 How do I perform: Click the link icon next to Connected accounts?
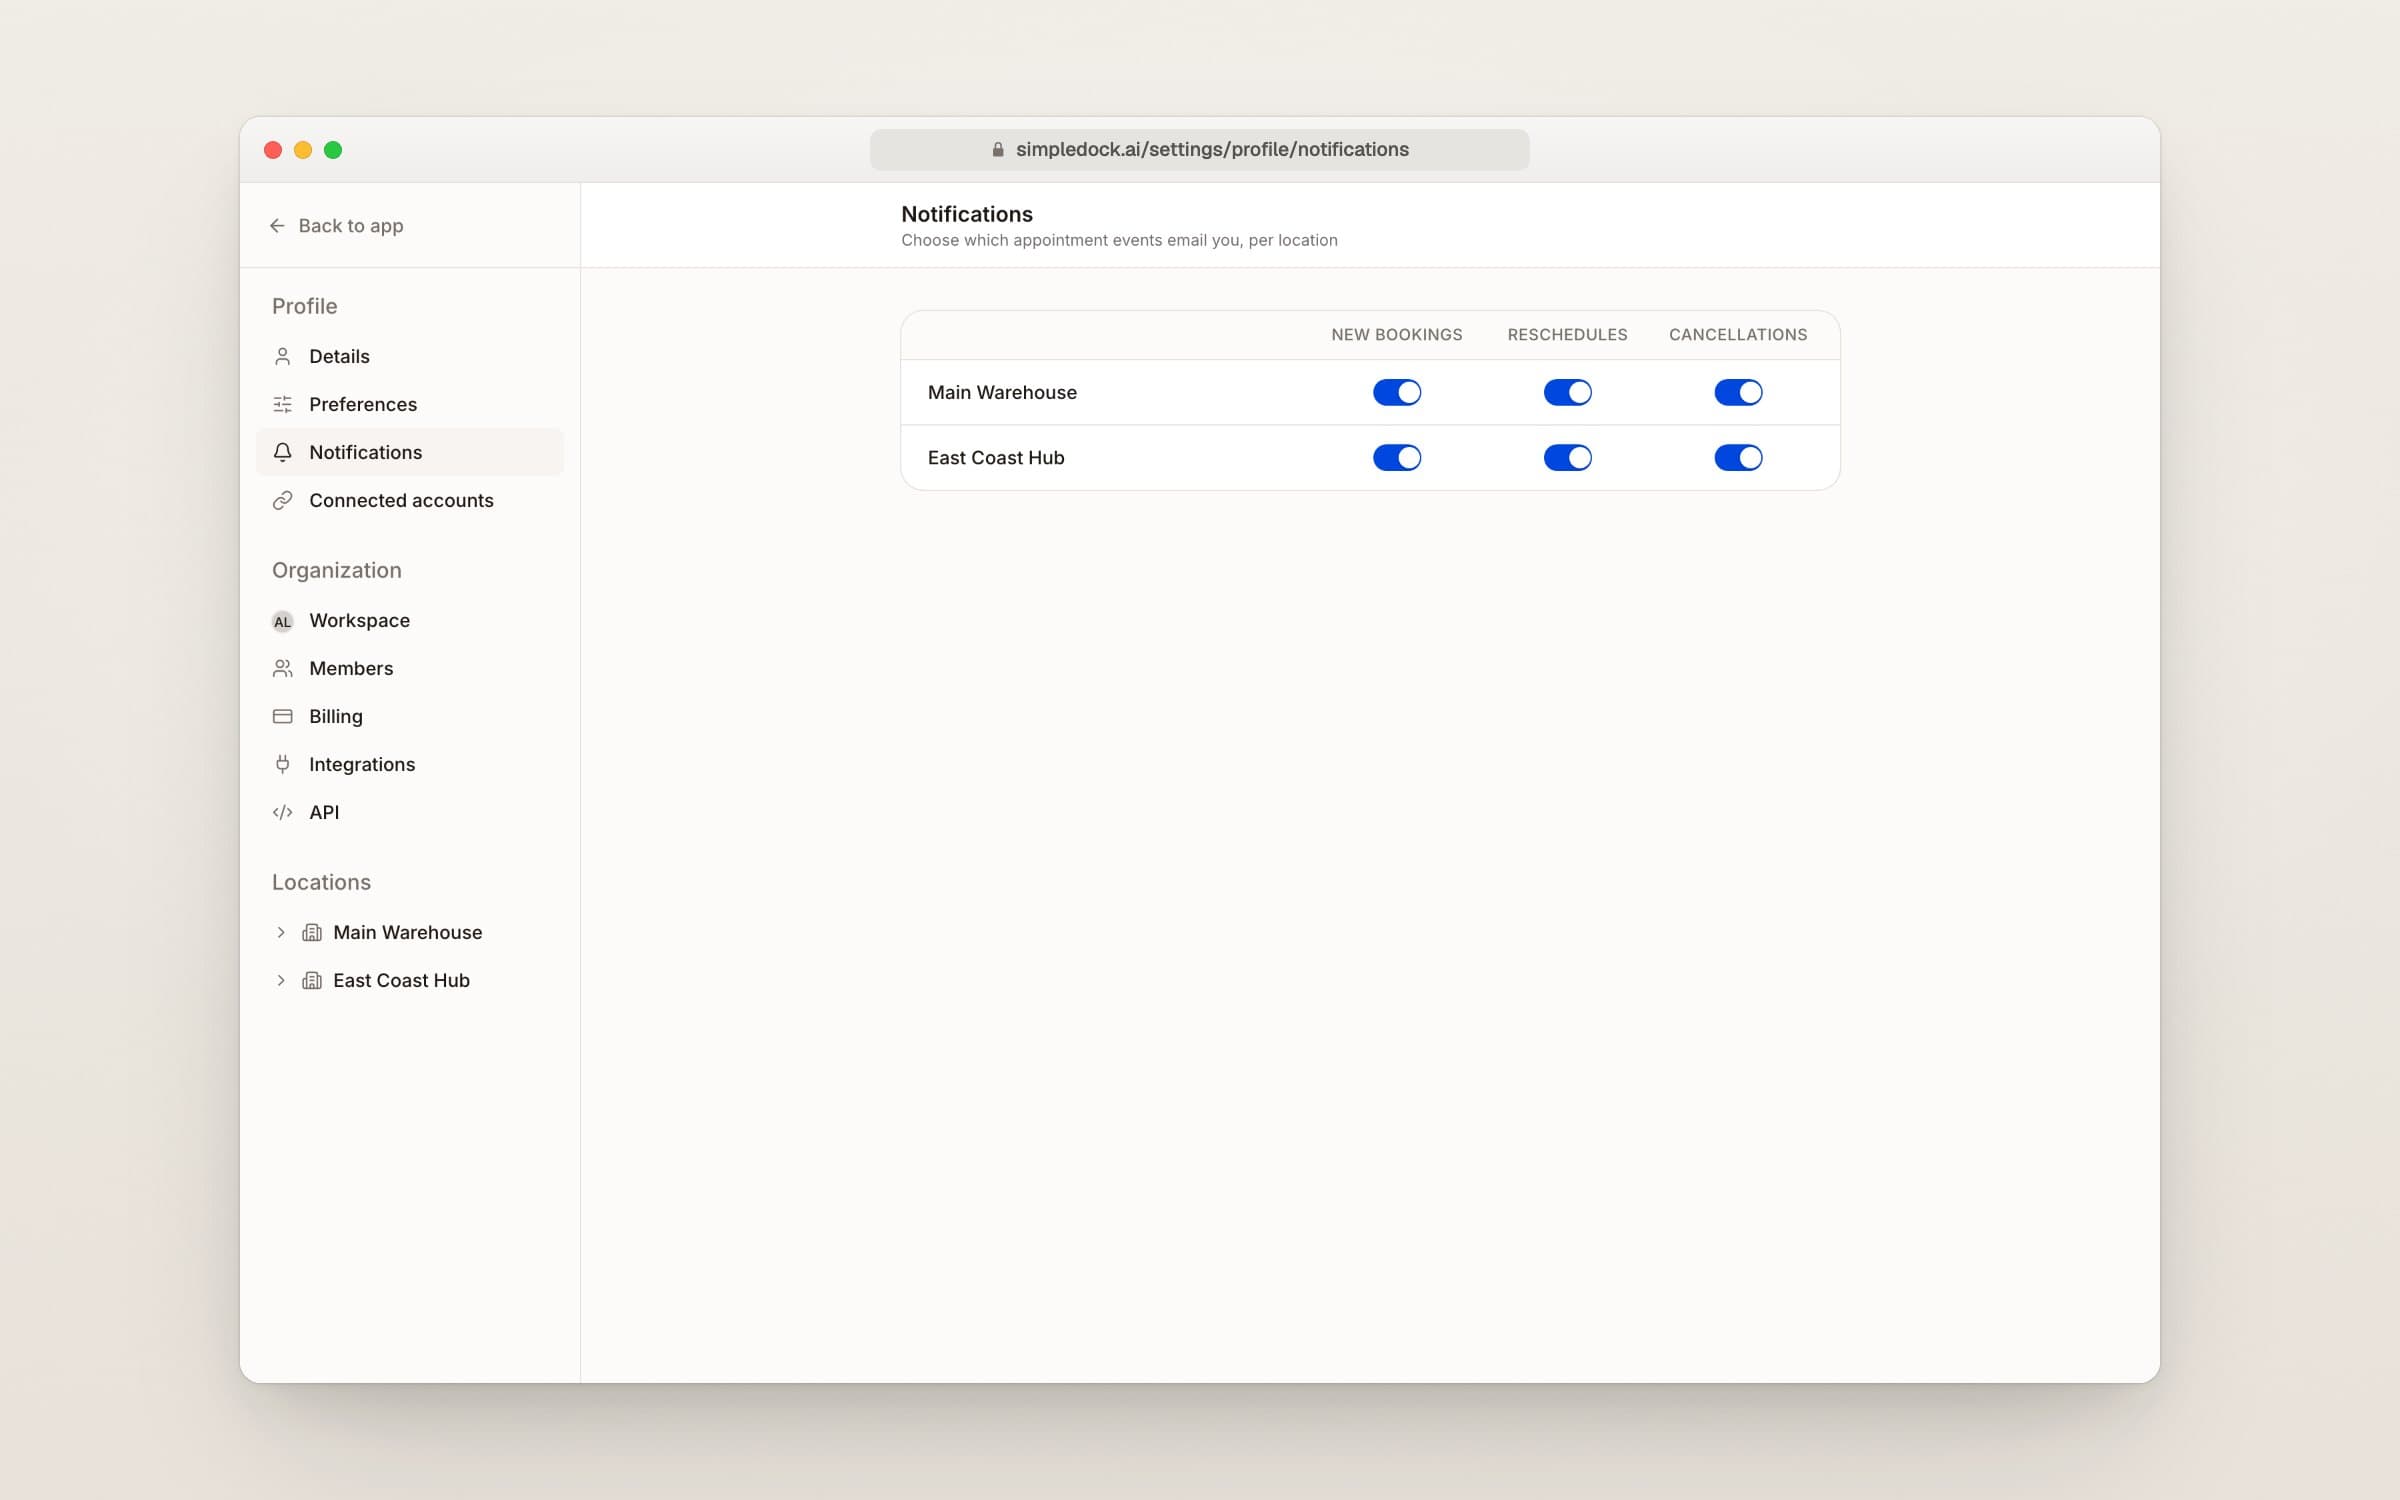pos(283,500)
